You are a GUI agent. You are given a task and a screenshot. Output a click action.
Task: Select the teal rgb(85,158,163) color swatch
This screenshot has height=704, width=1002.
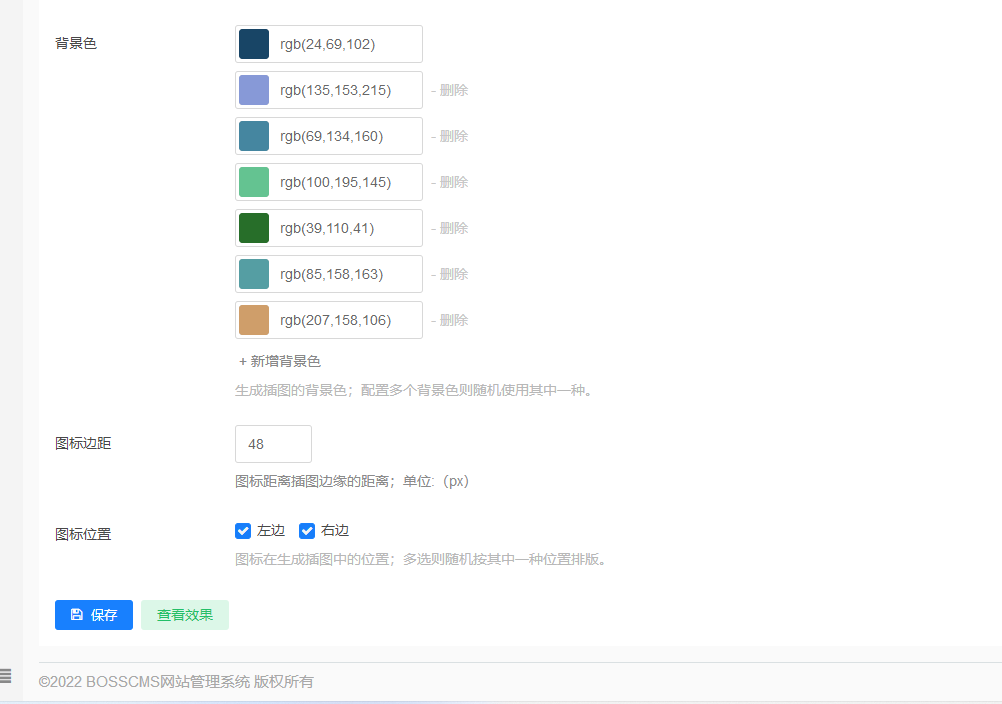[x=254, y=274]
